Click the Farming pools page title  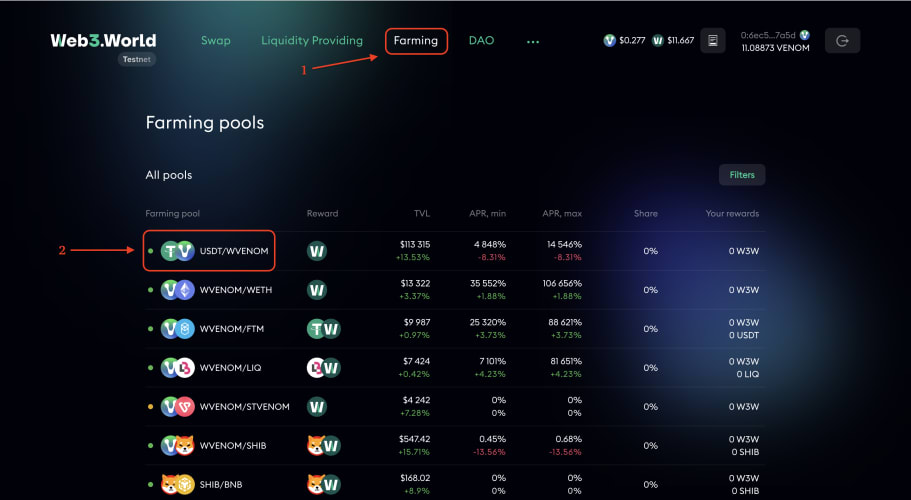(x=205, y=123)
